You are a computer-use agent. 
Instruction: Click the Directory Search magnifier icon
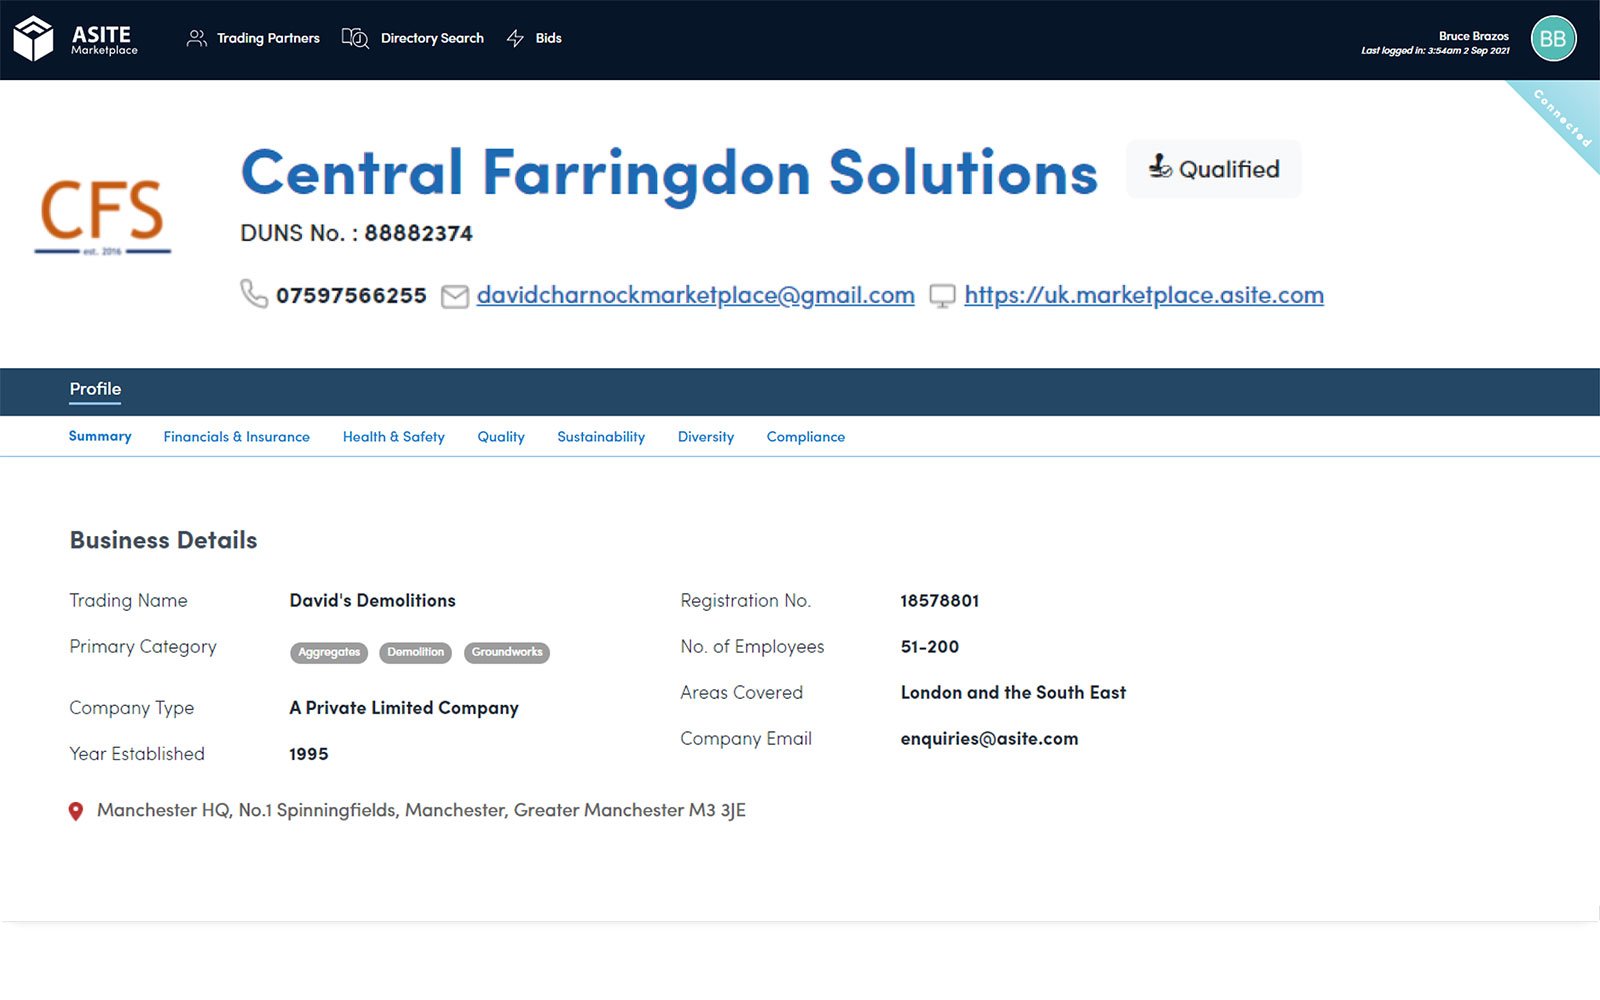tap(355, 38)
